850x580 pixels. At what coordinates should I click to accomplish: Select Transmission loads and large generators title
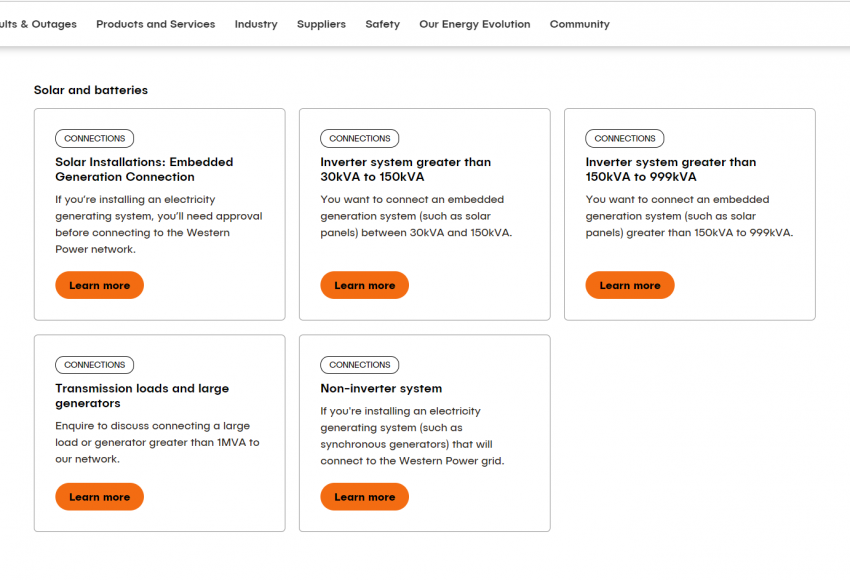[x=142, y=395]
